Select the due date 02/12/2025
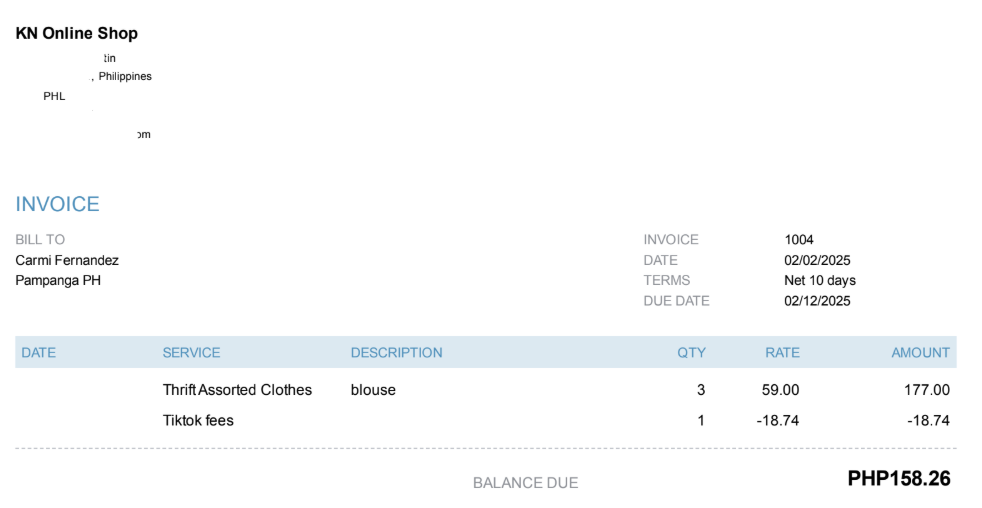This screenshot has width=982, height=508. click(x=817, y=301)
